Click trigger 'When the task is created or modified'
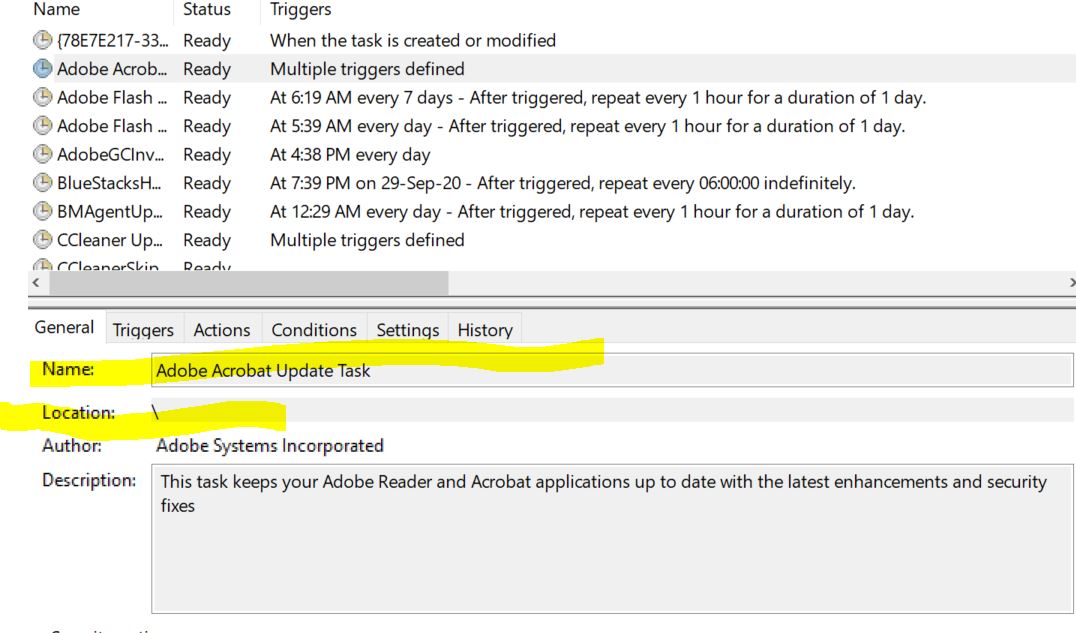1076x633 pixels. [x=413, y=41]
